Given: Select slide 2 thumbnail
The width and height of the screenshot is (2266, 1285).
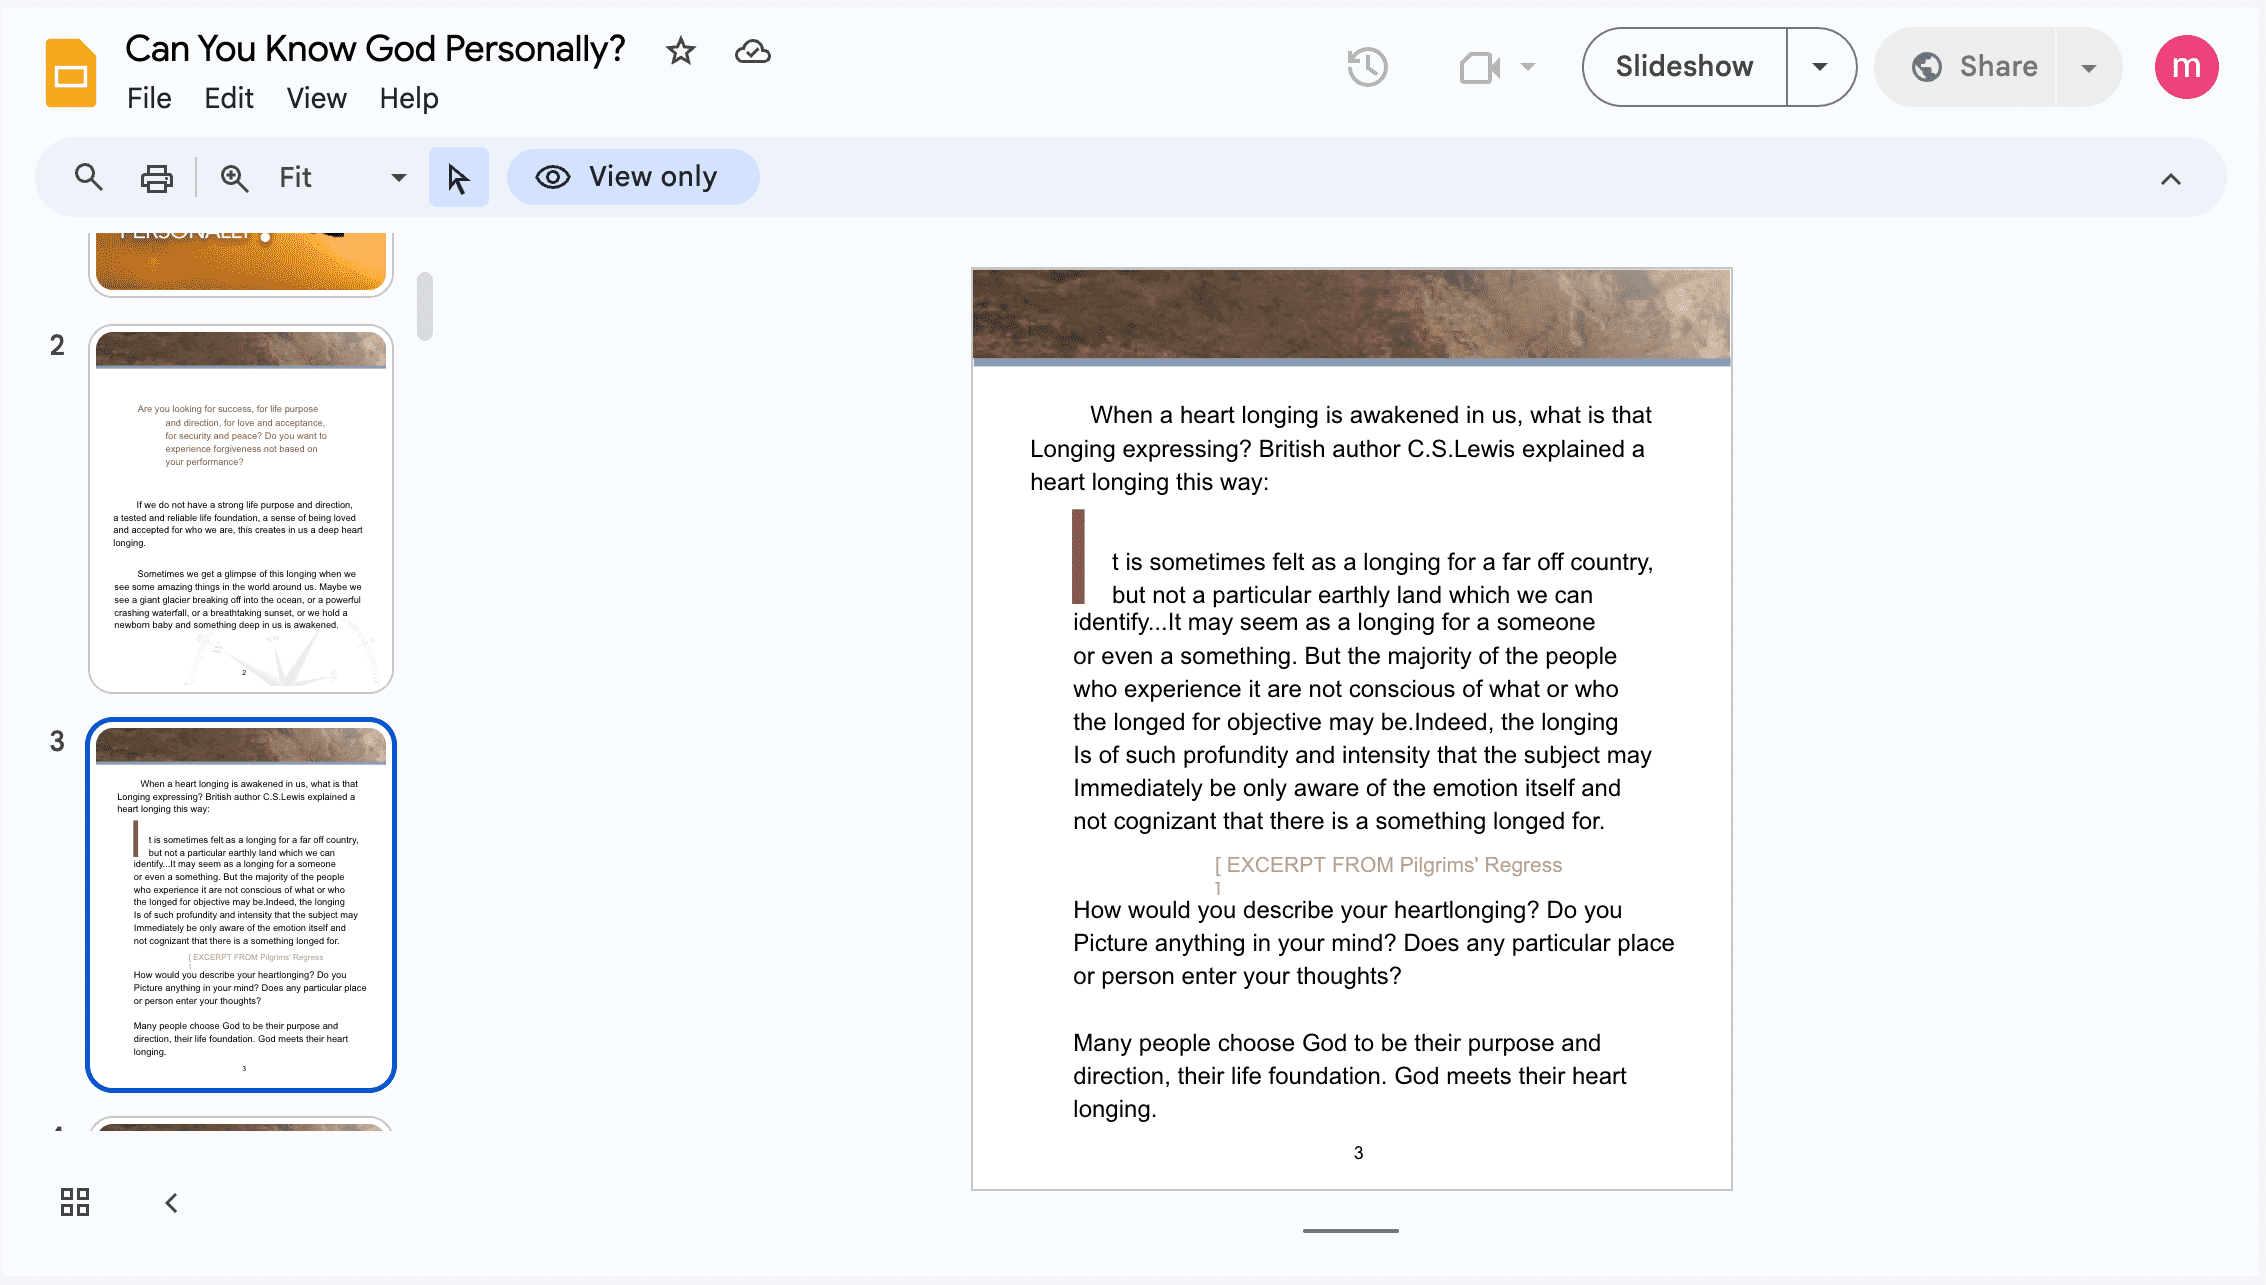Looking at the screenshot, I should (241, 508).
